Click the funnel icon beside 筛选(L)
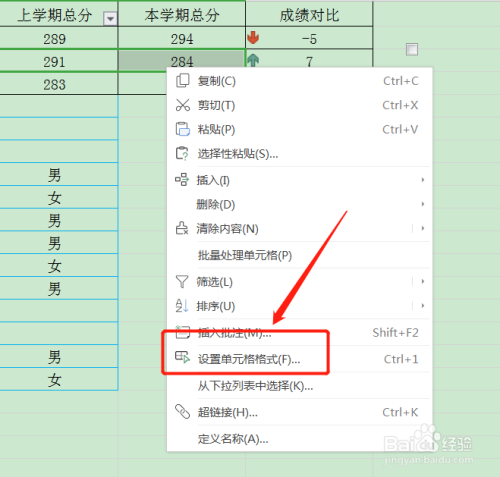The height and width of the screenshot is (477, 500). tap(182, 282)
